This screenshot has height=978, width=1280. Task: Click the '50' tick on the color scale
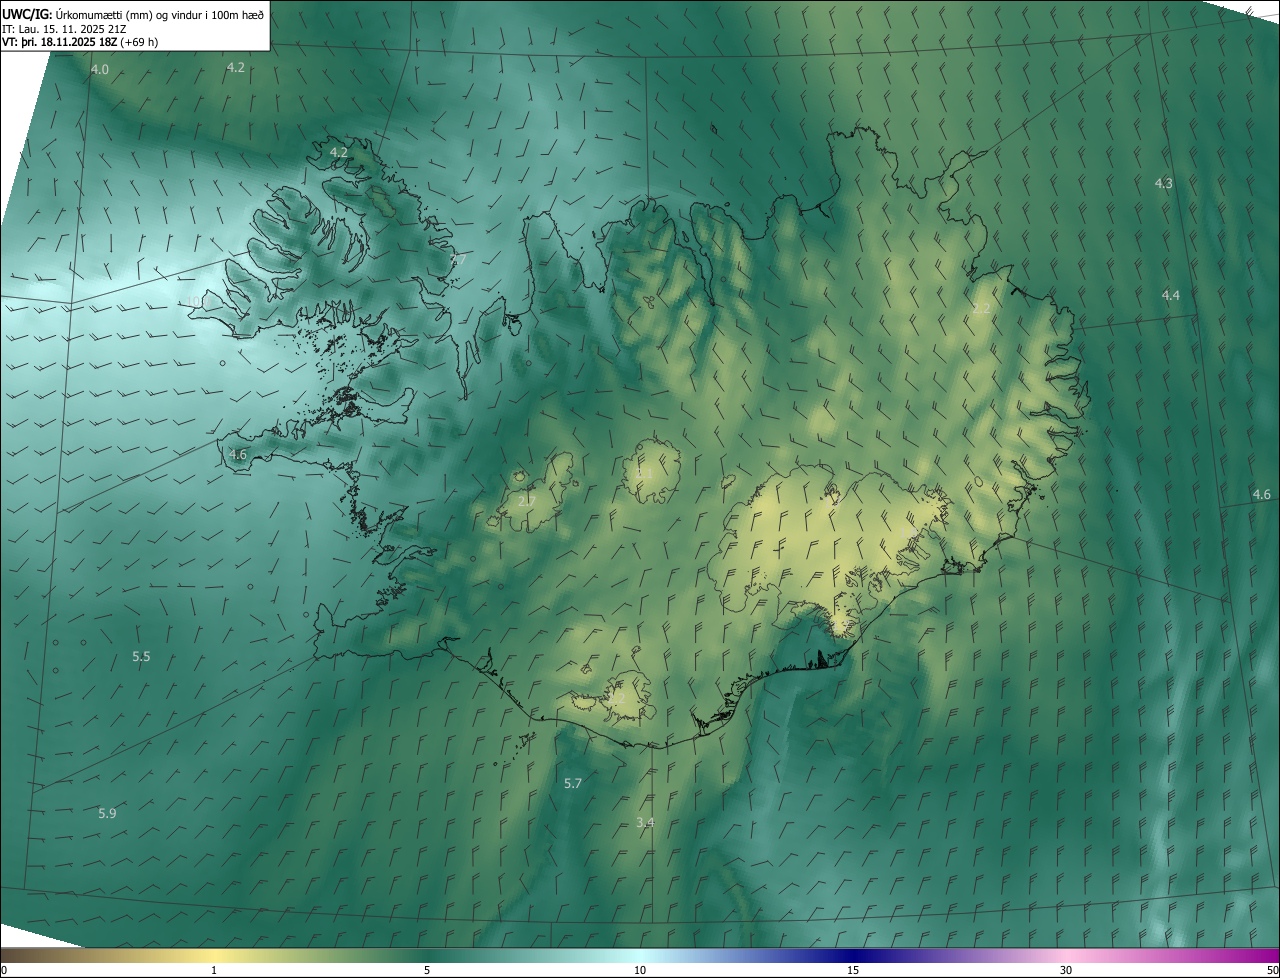[1272, 970]
